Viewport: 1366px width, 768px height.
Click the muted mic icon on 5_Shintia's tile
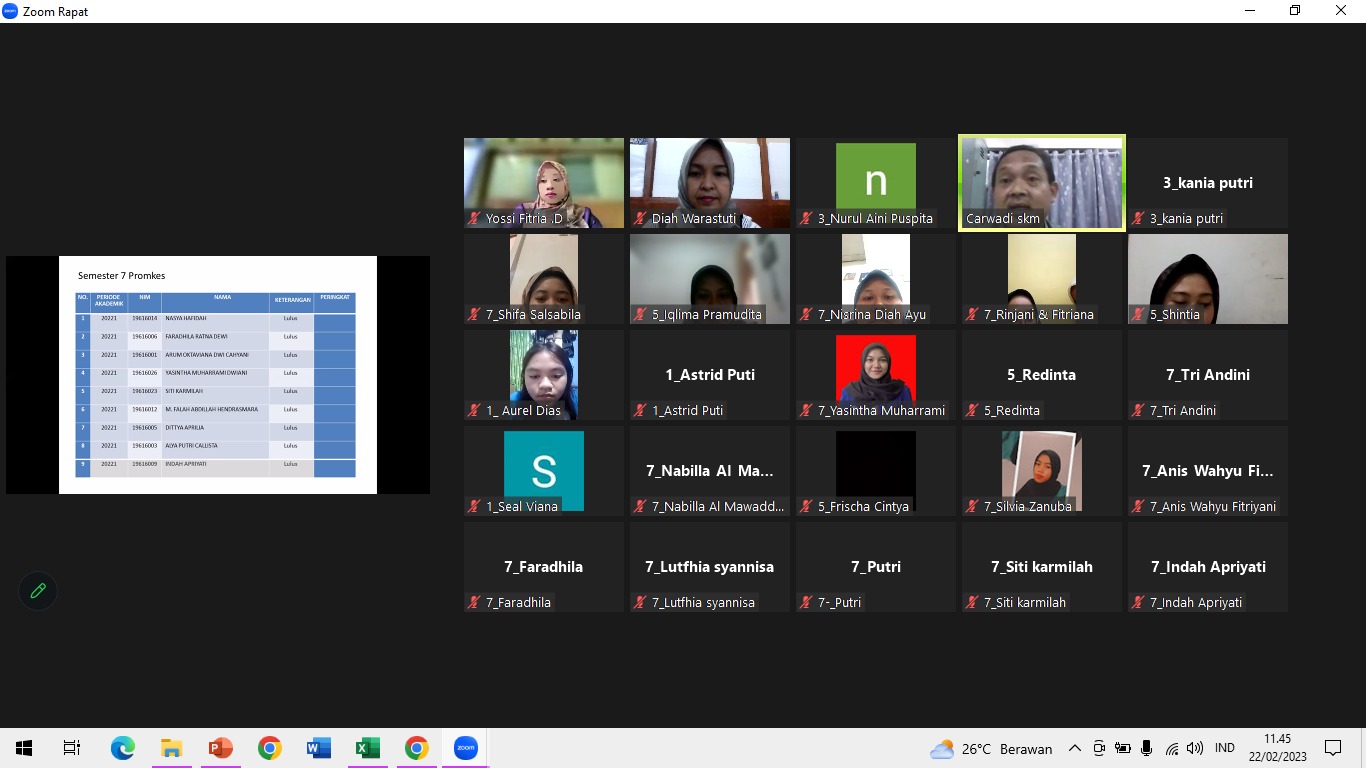click(x=1138, y=314)
